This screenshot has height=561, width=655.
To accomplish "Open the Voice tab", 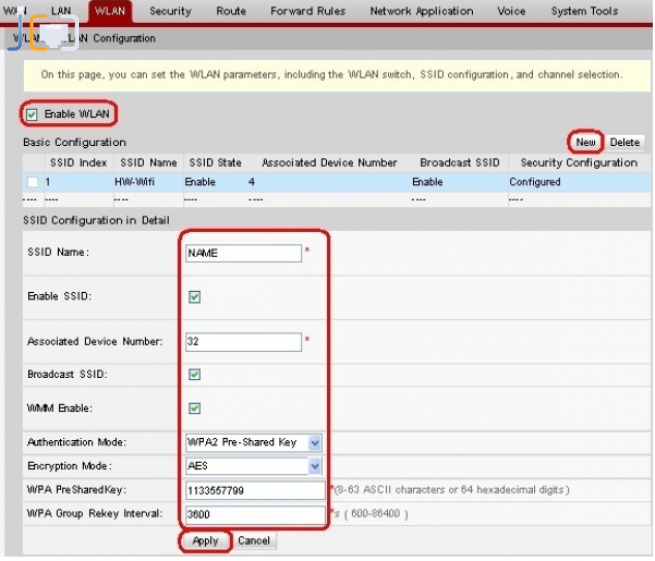I will pyautogui.click(x=511, y=11).
